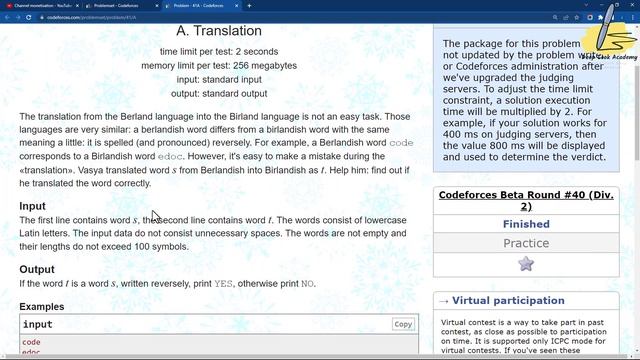
Task: Copy the example input with Copy button
Action: [403, 324]
